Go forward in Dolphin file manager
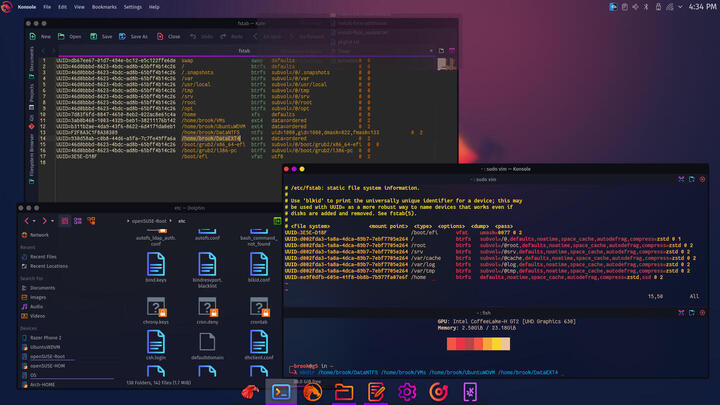 (44, 221)
